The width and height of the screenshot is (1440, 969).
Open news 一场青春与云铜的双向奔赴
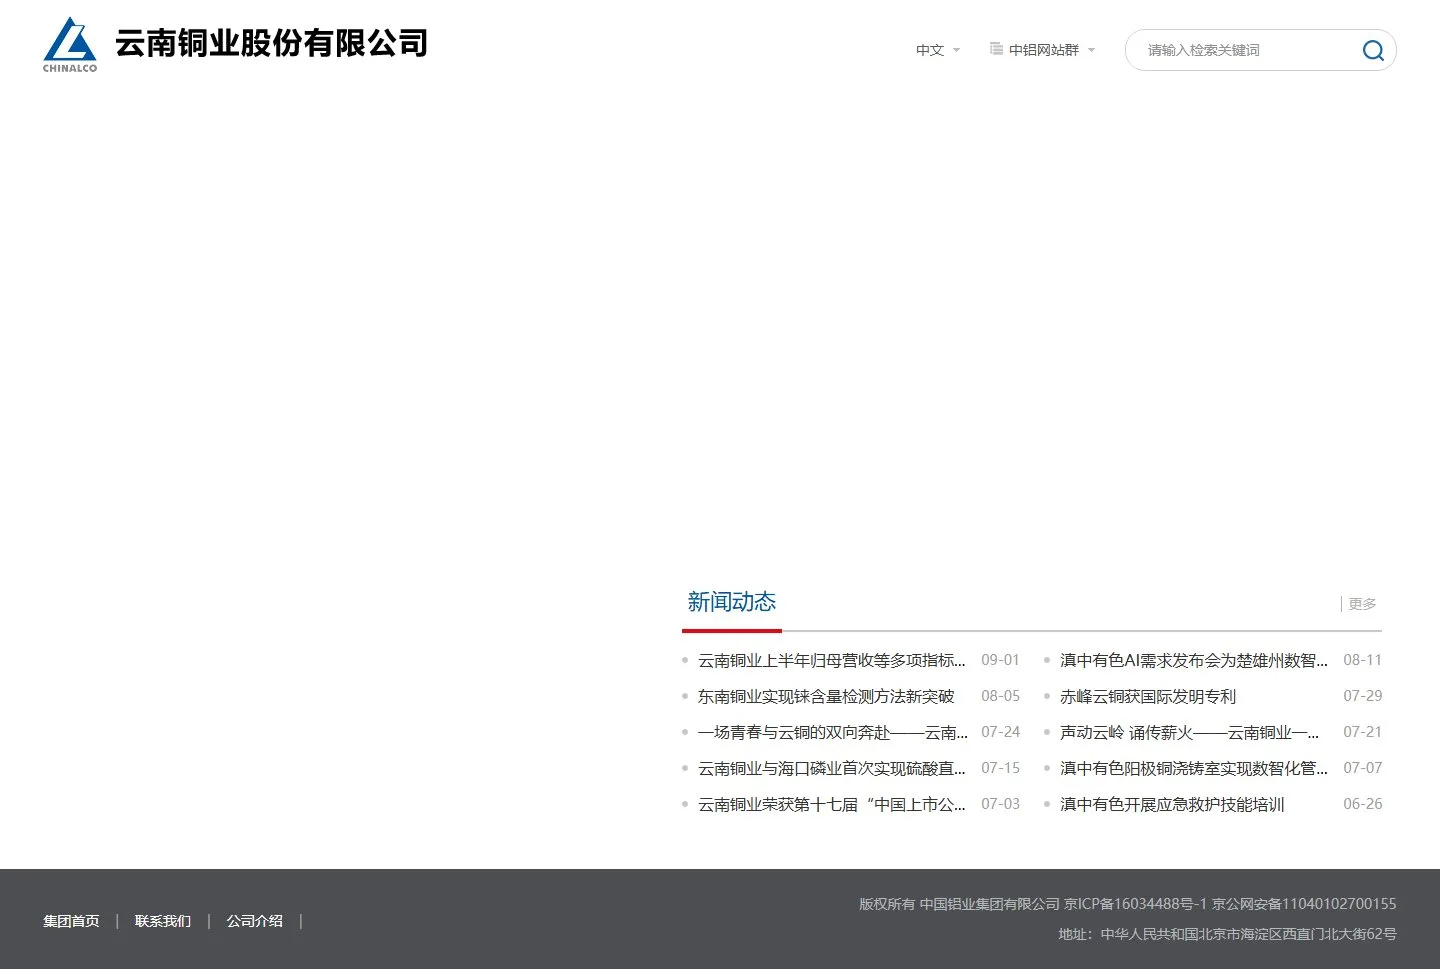(x=833, y=732)
